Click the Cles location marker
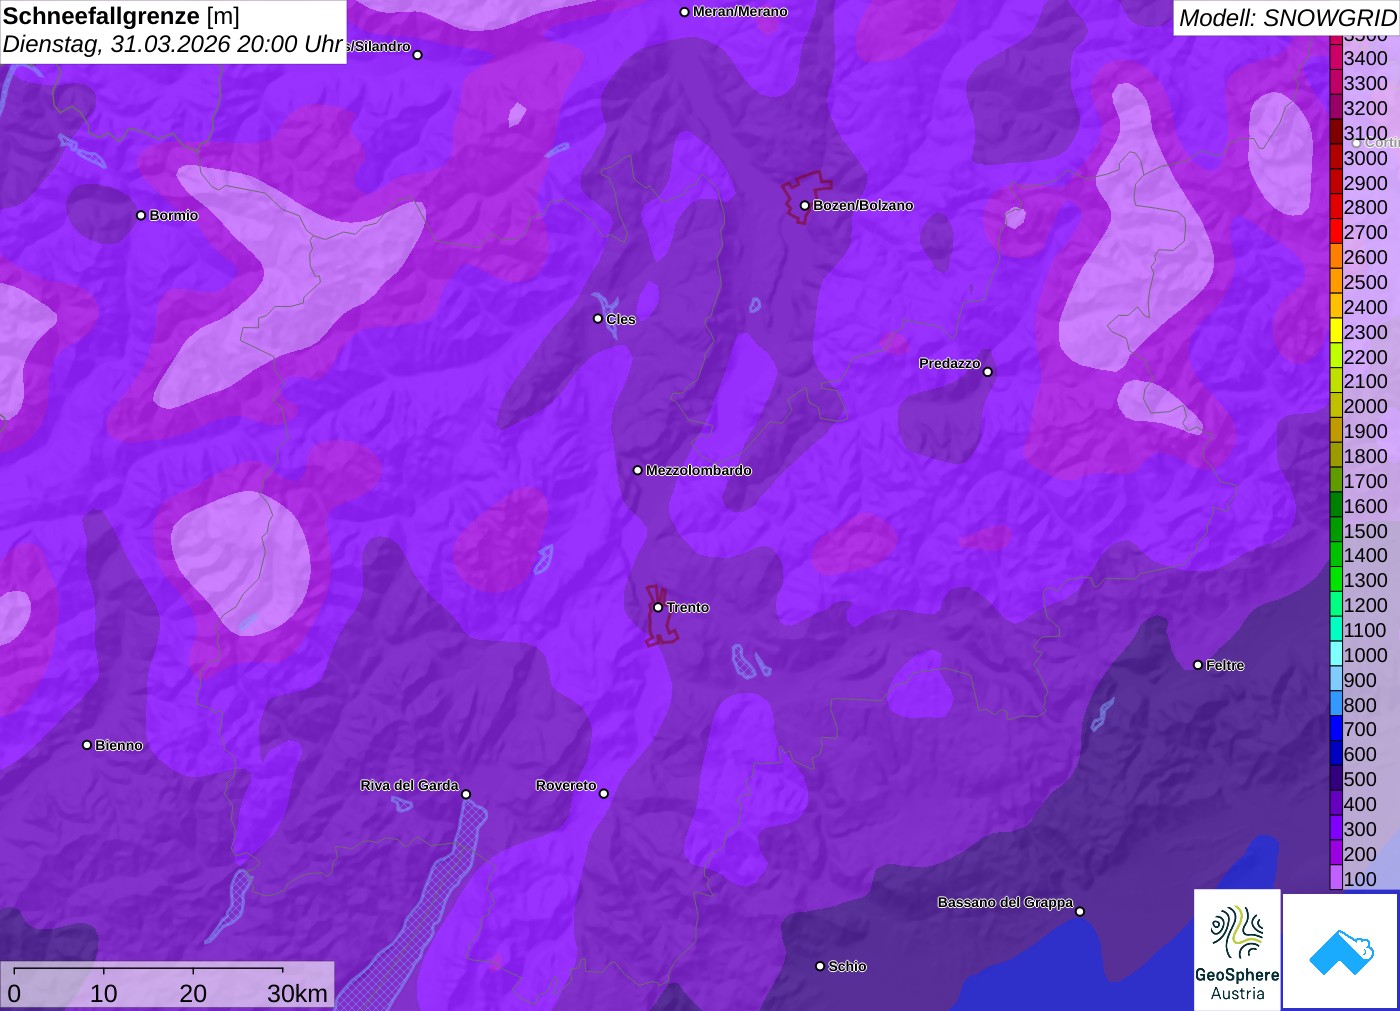 coord(598,319)
